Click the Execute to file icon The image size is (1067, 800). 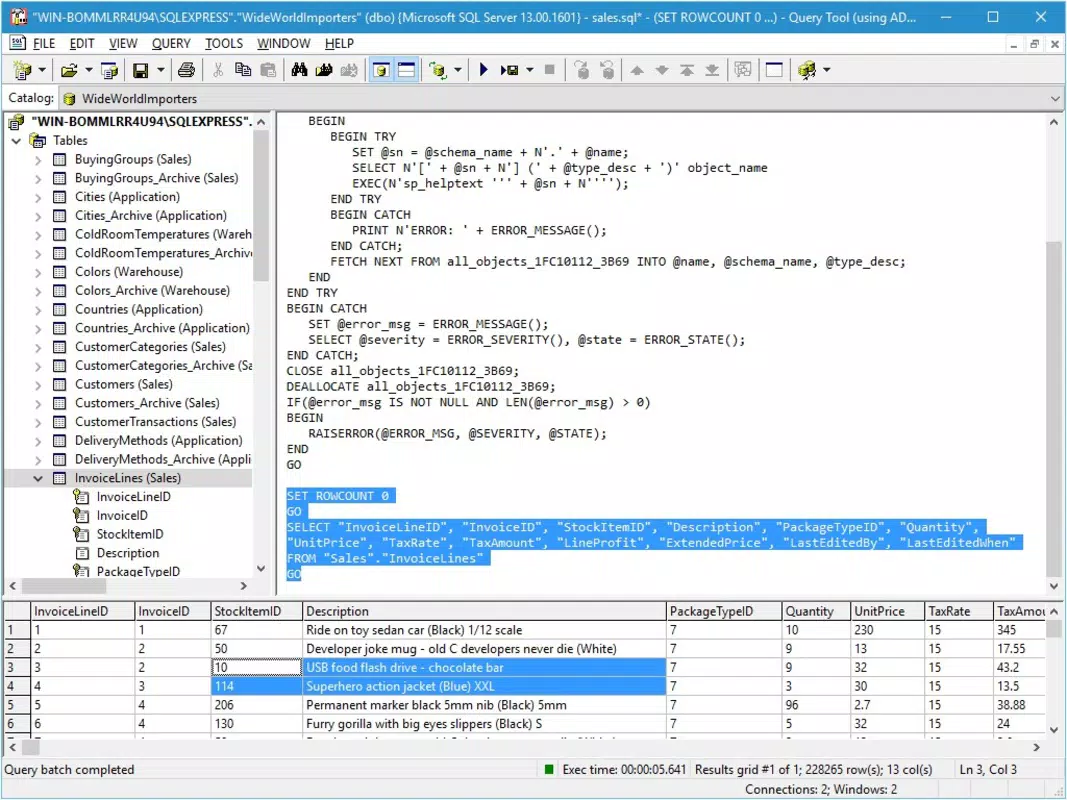[510, 70]
